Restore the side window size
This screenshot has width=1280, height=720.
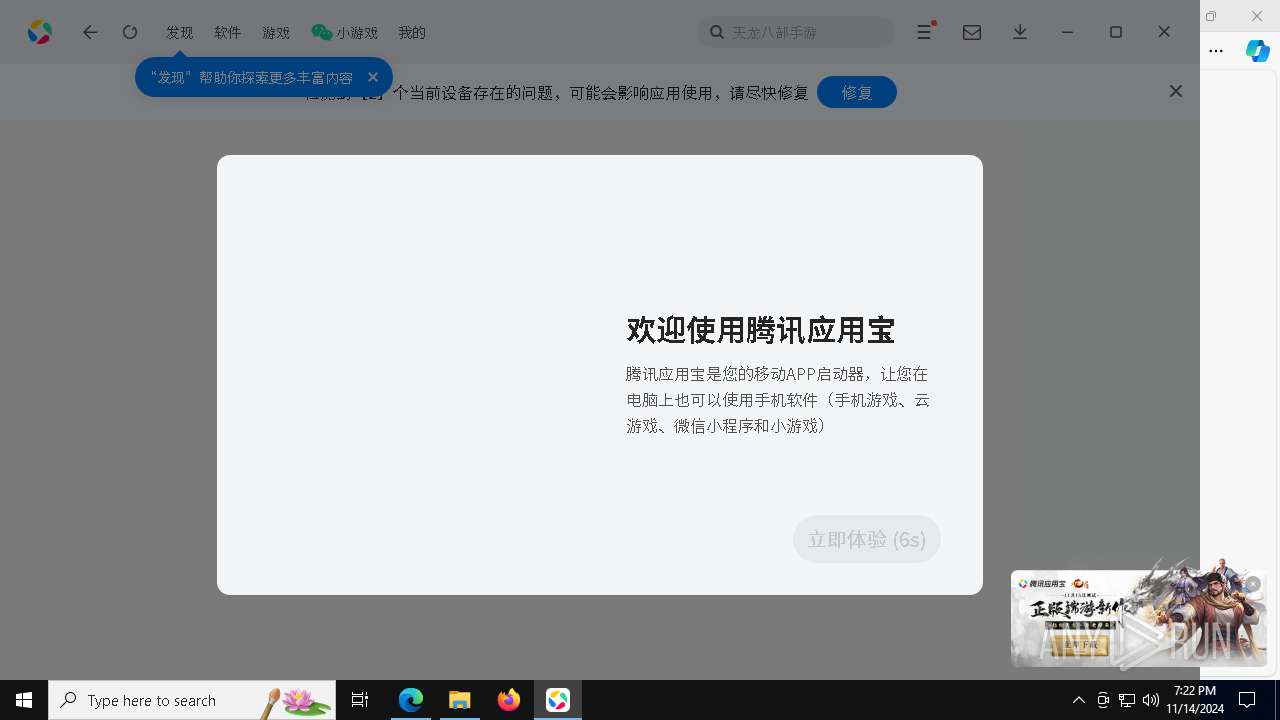(x=1211, y=16)
